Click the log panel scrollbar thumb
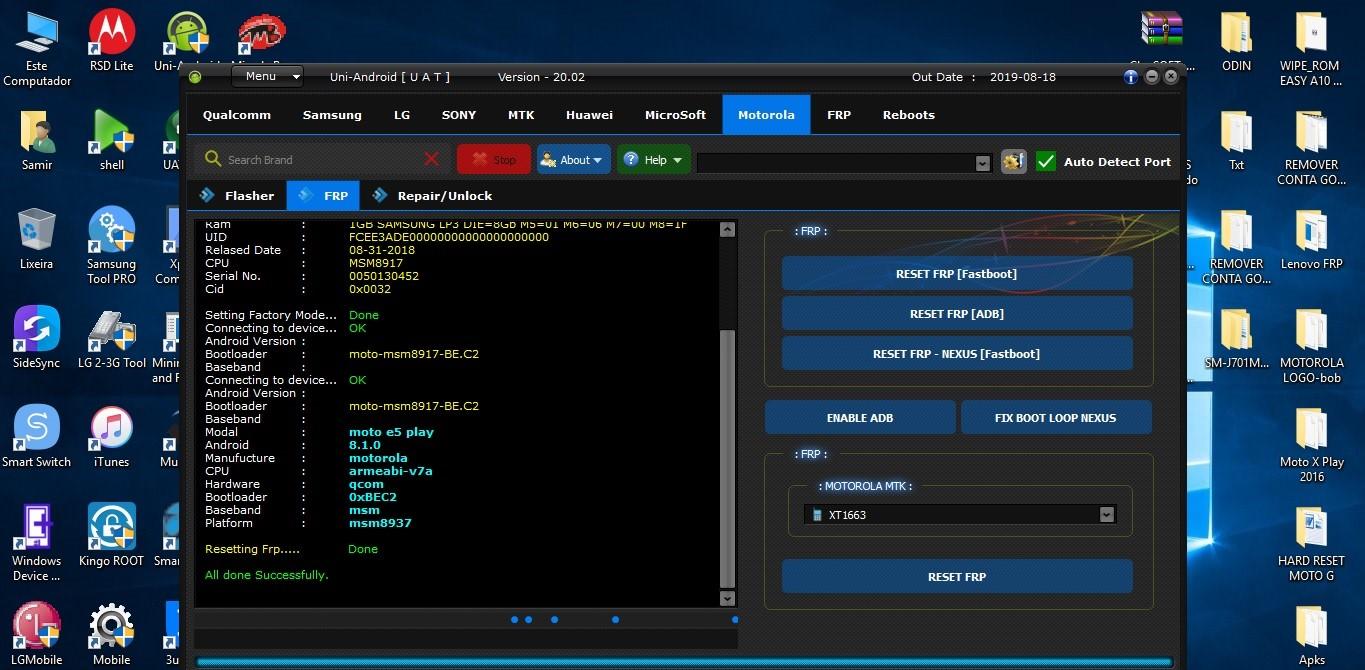Screen dimensions: 1365x670 pos(727,458)
